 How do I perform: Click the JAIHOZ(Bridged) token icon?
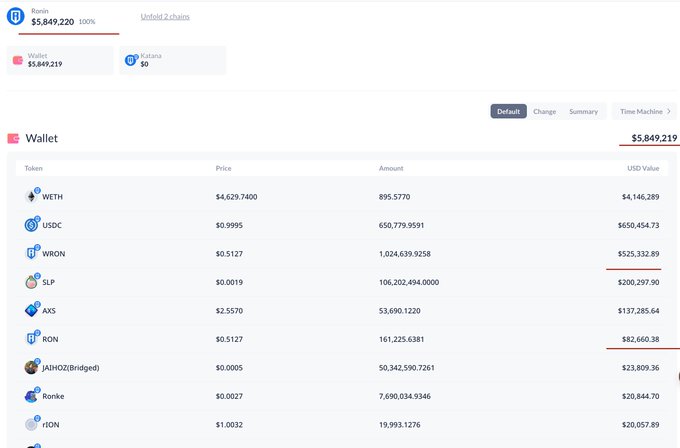pos(31,367)
